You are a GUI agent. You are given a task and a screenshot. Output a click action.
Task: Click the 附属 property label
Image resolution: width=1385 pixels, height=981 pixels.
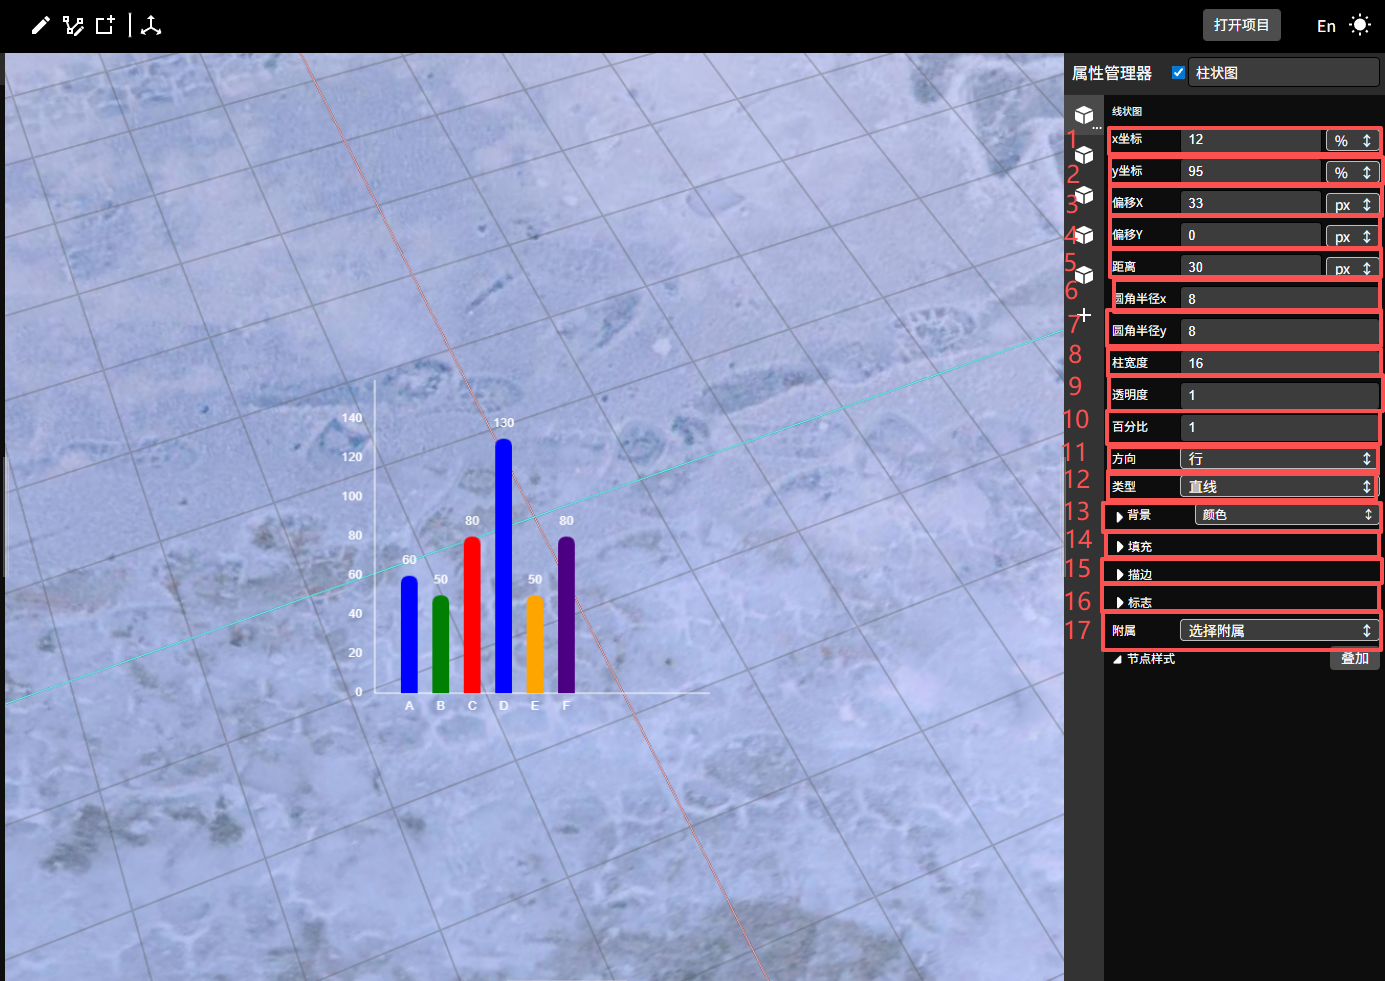[1124, 631]
